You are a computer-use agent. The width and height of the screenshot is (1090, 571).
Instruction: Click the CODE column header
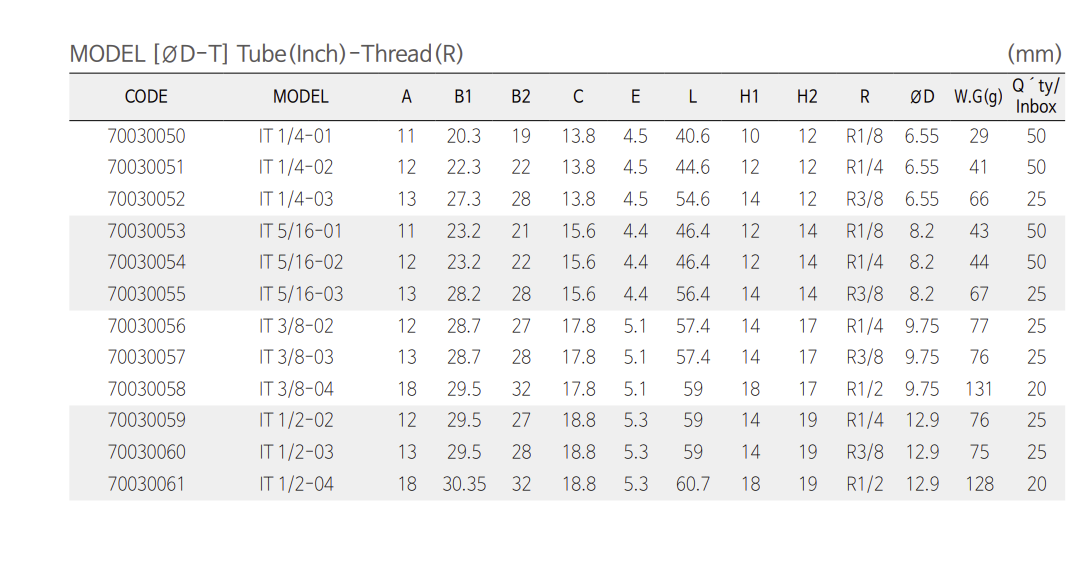click(x=146, y=97)
